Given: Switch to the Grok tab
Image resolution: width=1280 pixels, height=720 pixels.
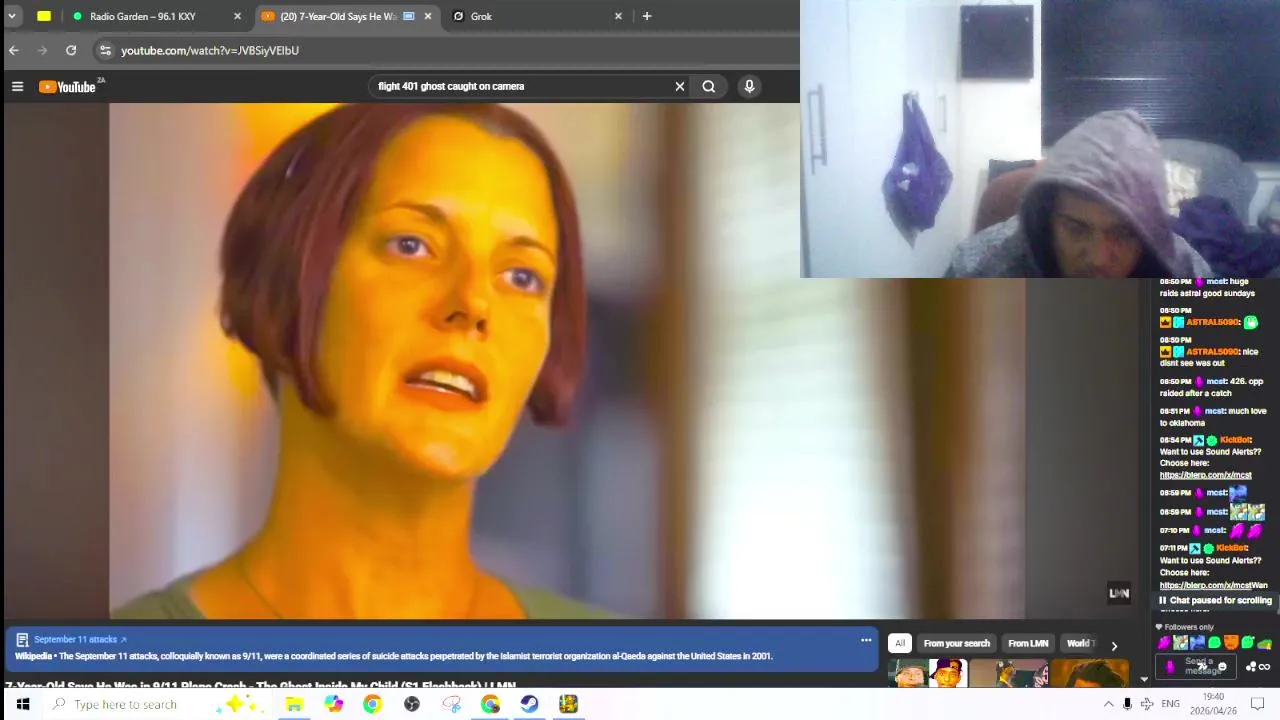Looking at the screenshot, I should (535, 16).
